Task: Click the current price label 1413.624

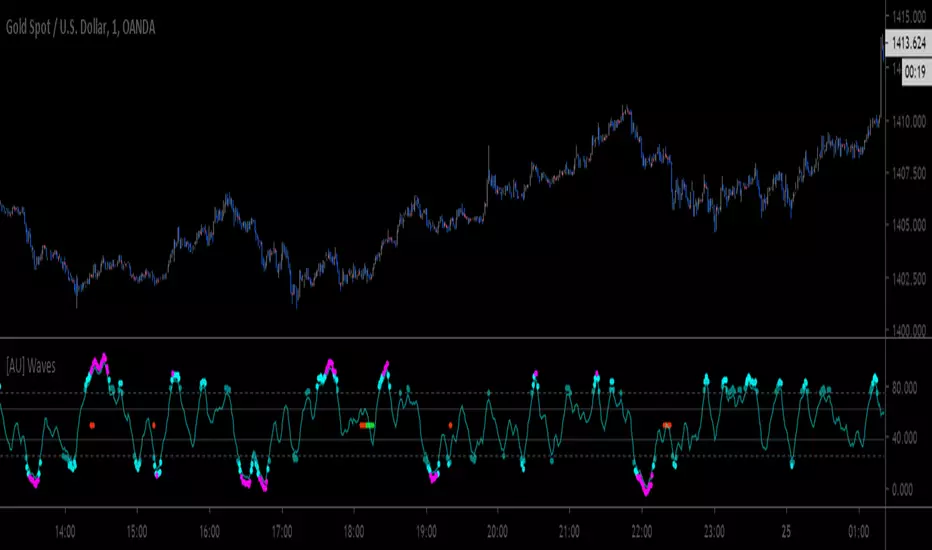Action: [908, 43]
